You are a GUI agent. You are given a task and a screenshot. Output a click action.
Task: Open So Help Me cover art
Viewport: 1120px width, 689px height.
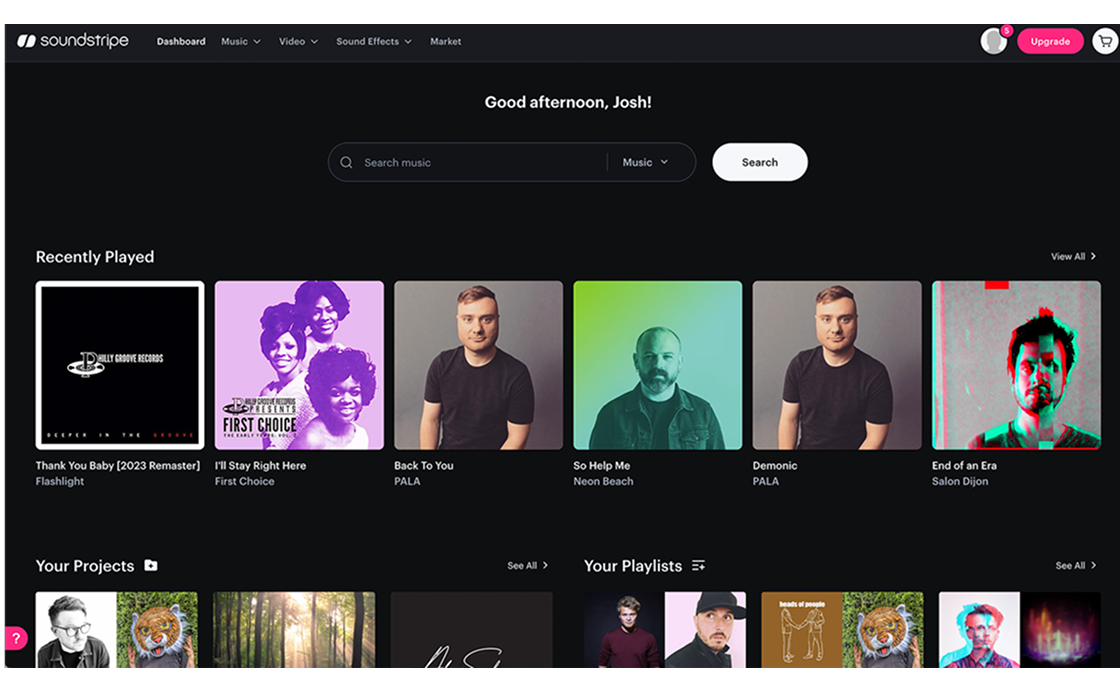coord(658,365)
